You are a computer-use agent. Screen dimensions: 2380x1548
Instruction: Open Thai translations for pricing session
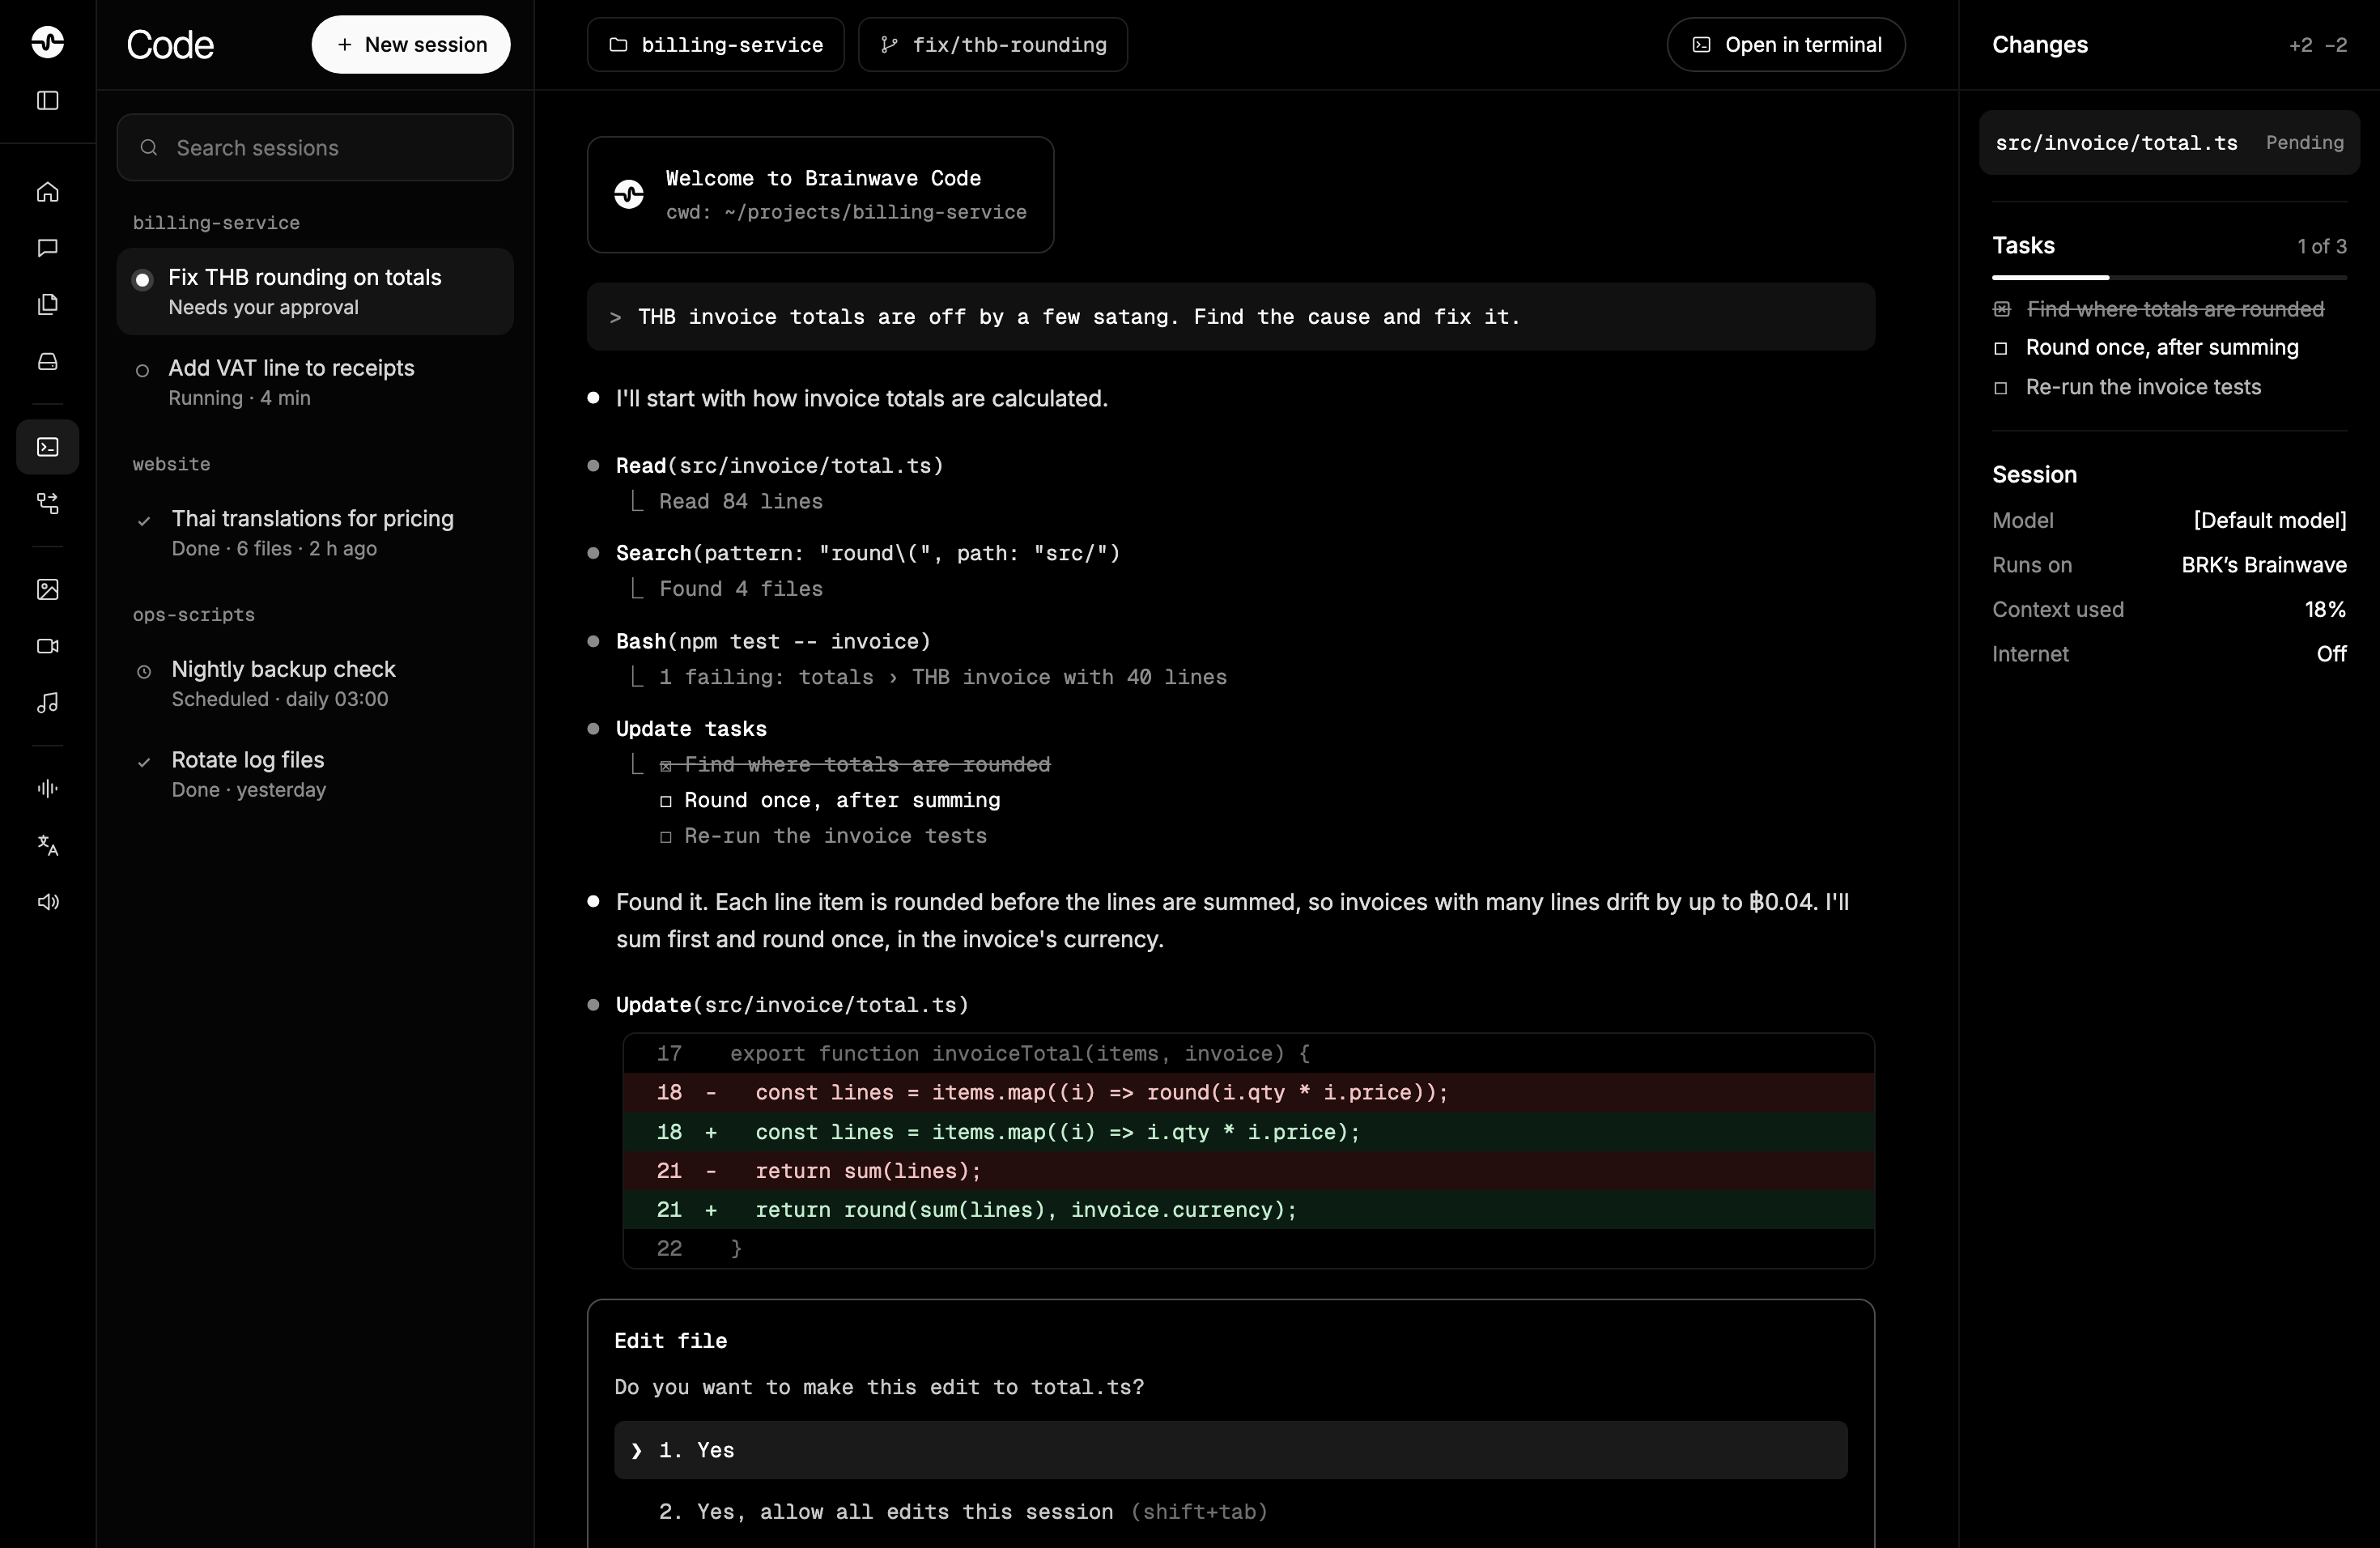click(x=315, y=533)
